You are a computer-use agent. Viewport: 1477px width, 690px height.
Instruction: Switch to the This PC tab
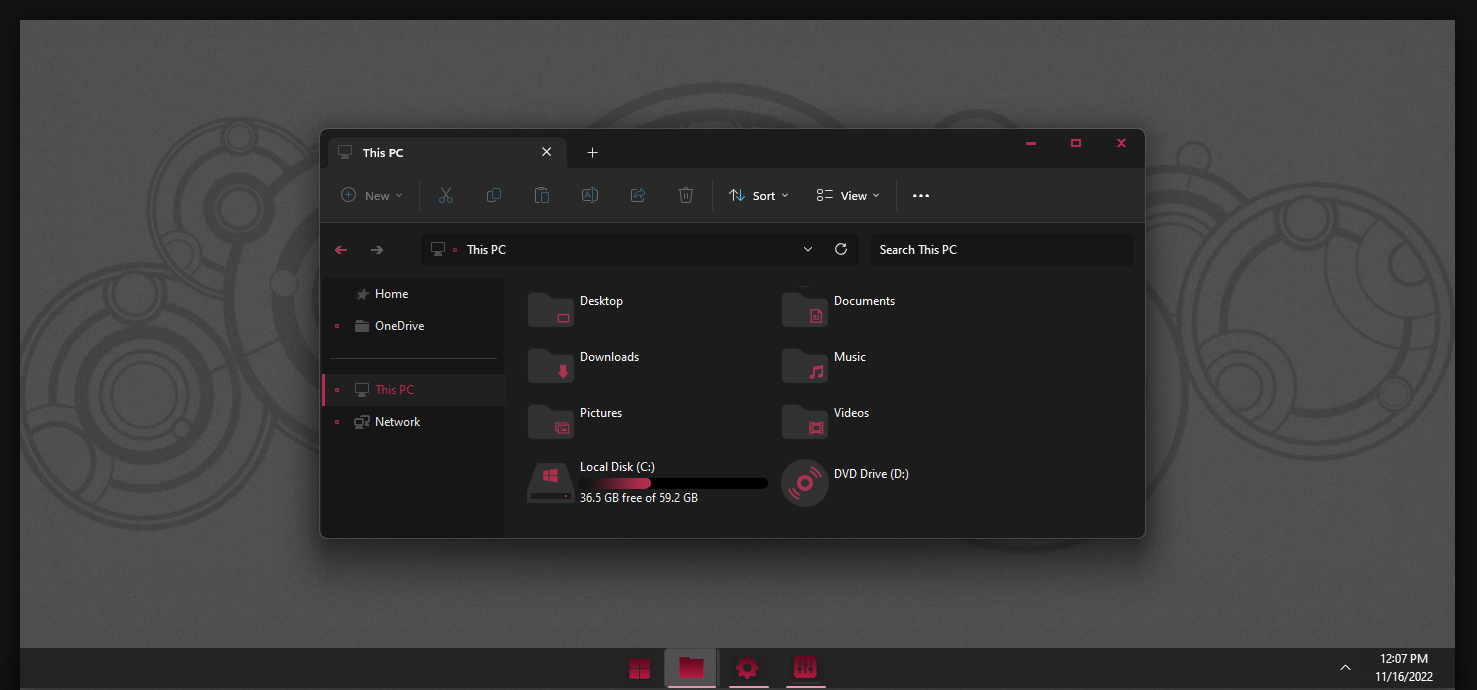coord(381,152)
